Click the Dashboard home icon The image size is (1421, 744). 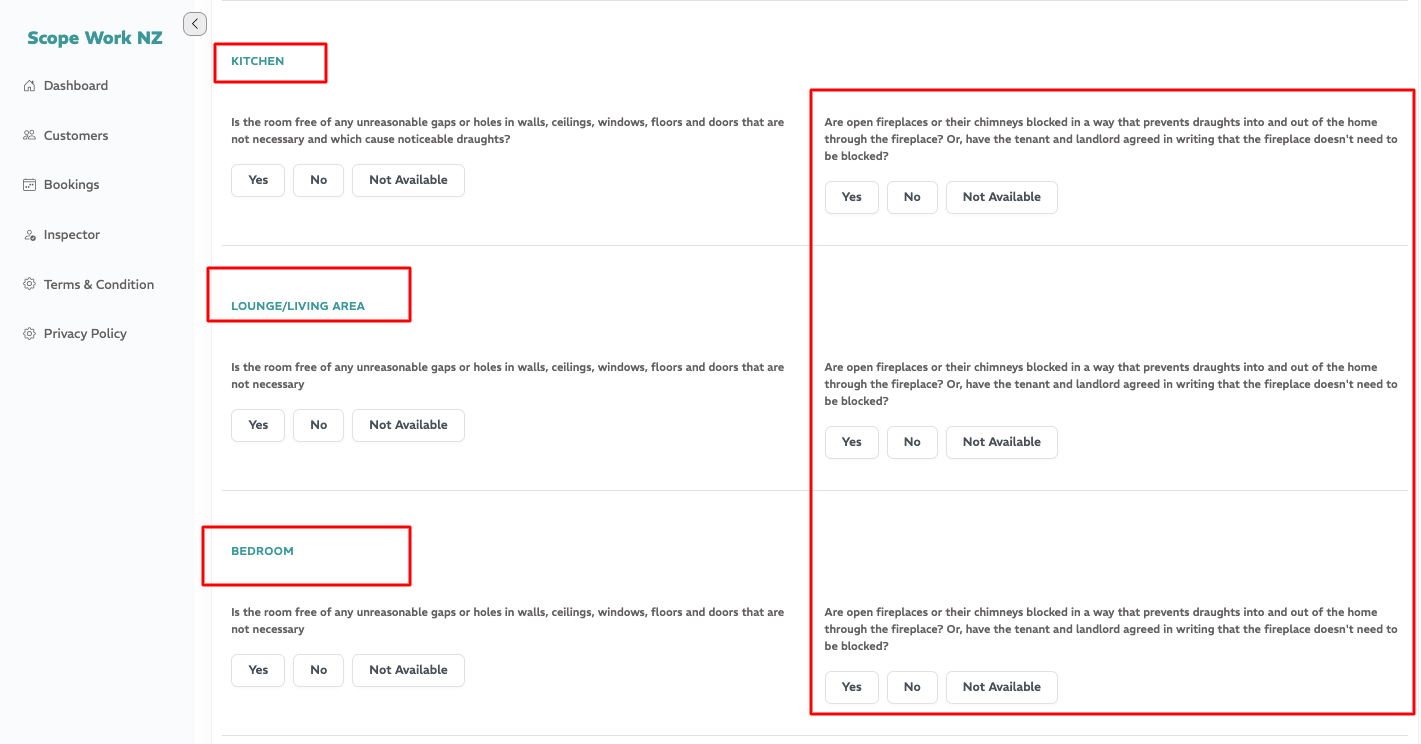(30, 86)
